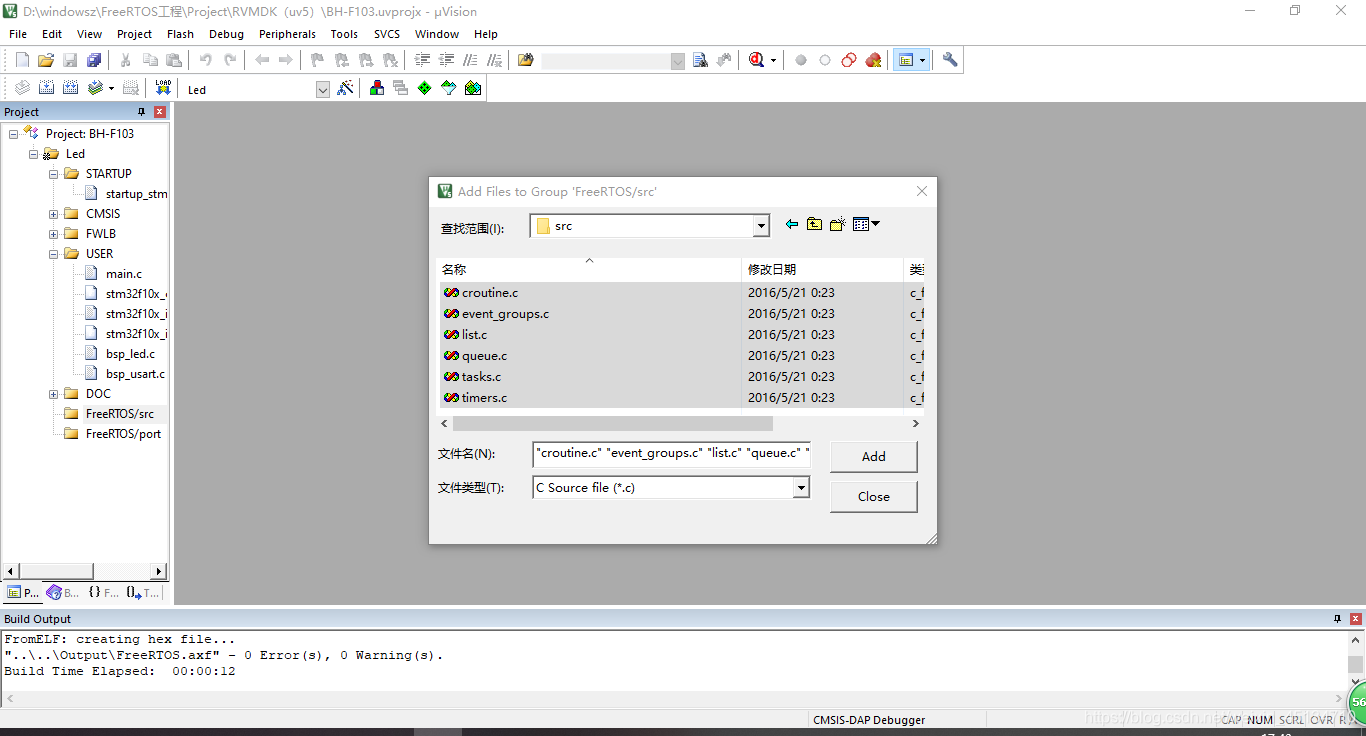Open the file type dropdown showing C Source file
The width and height of the screenshot is (1366, 736).
point(802,487)
